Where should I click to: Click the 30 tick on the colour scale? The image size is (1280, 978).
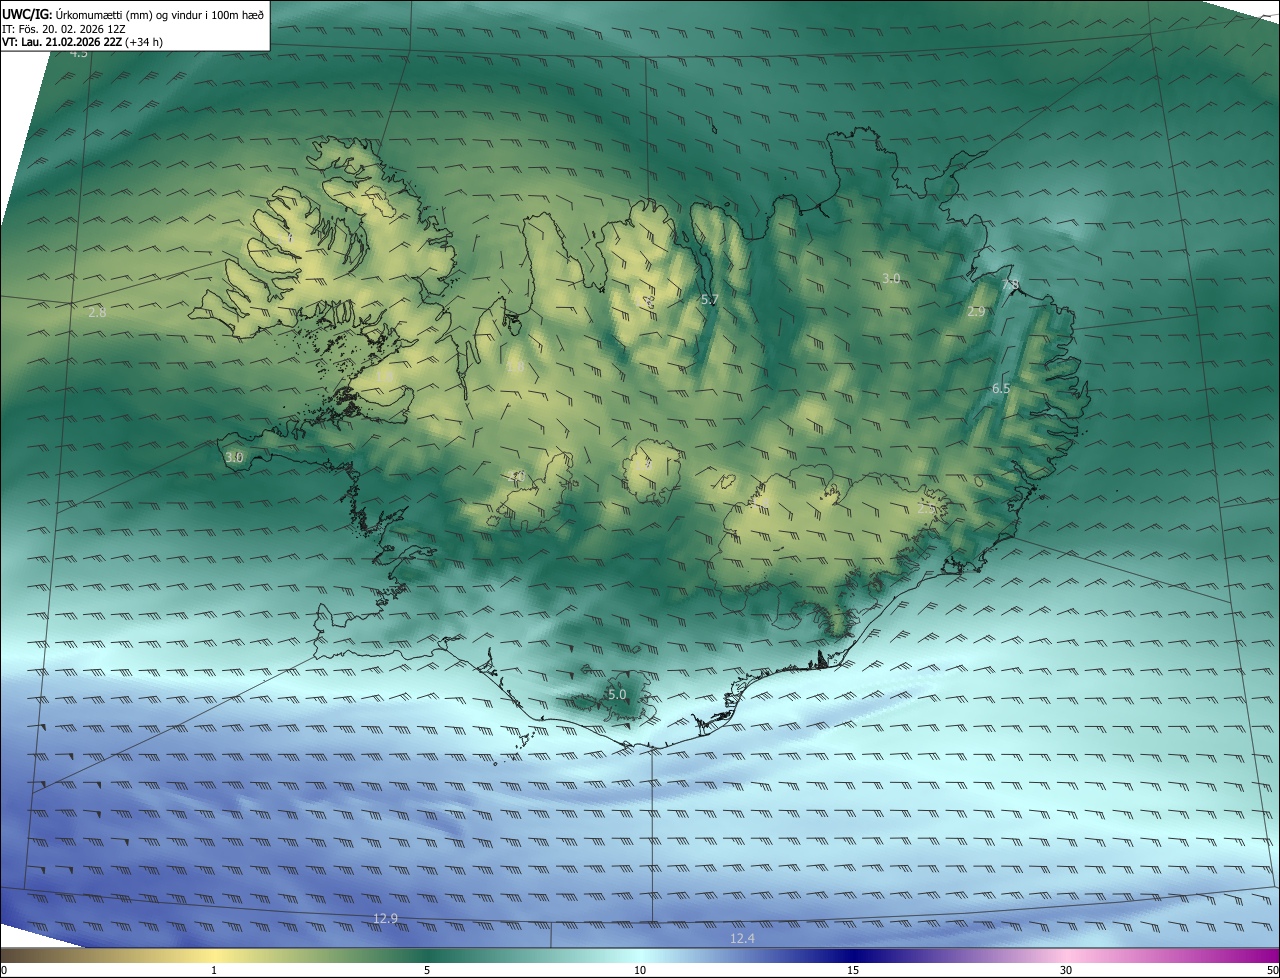click(x=1066, y=970)
